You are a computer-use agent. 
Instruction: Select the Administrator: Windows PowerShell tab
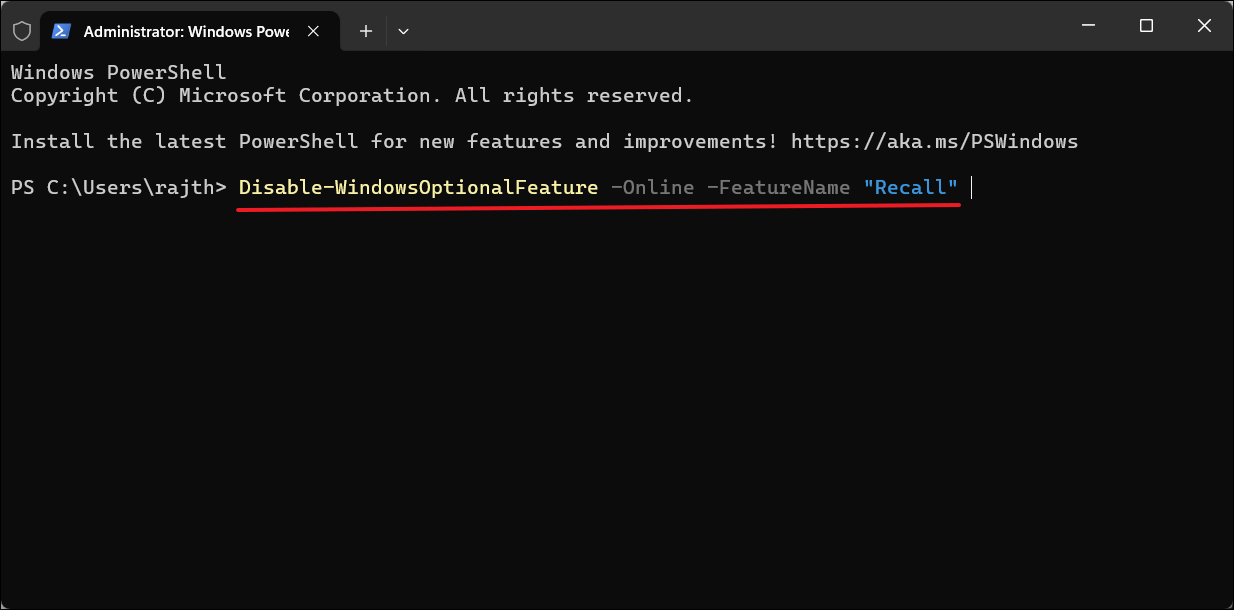point(186,31)
